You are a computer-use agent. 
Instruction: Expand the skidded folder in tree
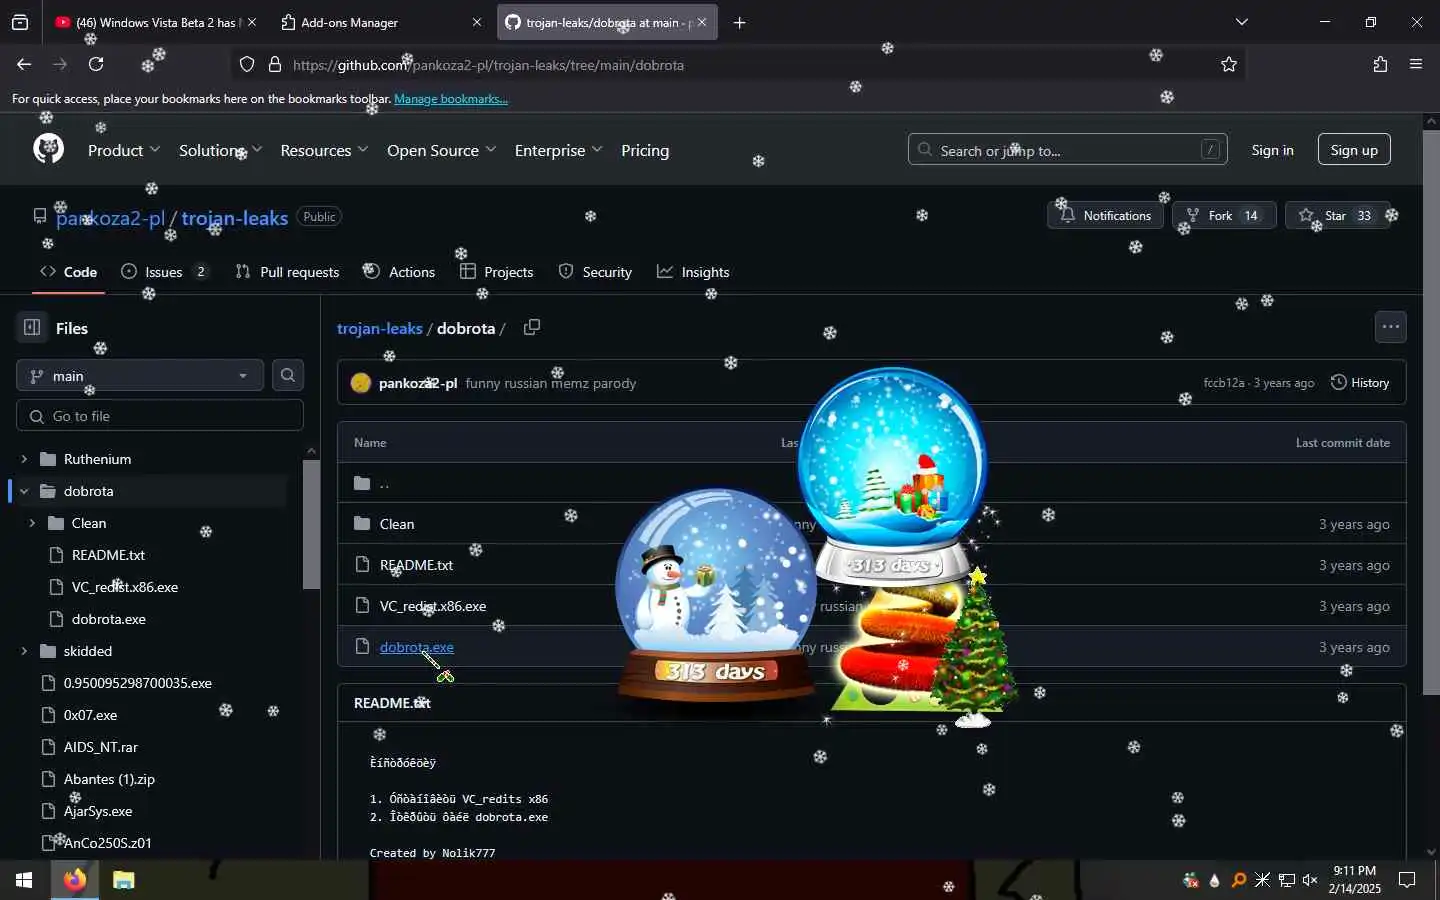(24, 651)
